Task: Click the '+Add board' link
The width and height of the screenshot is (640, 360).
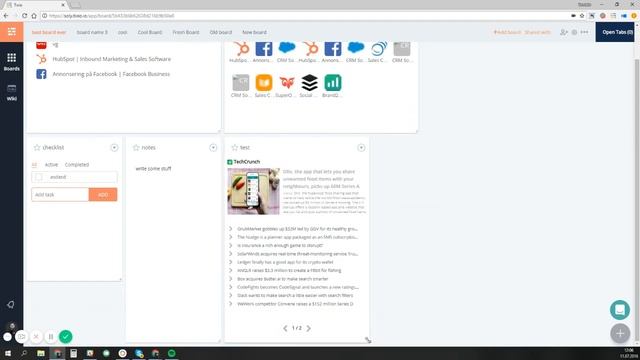Action: tap(507, 32)
